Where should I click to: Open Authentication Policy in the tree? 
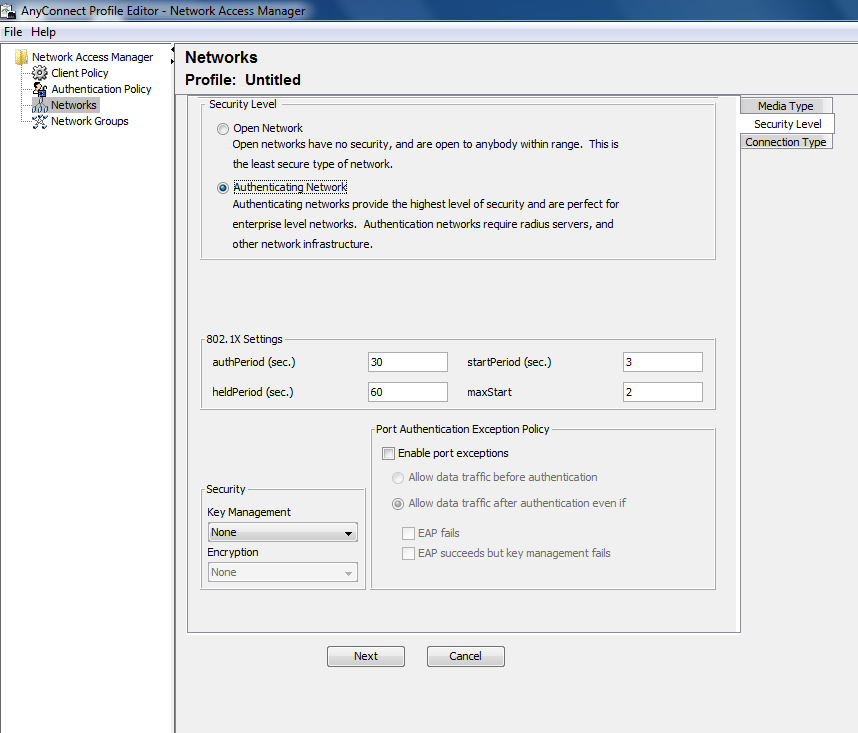click(x=101, y=89)
